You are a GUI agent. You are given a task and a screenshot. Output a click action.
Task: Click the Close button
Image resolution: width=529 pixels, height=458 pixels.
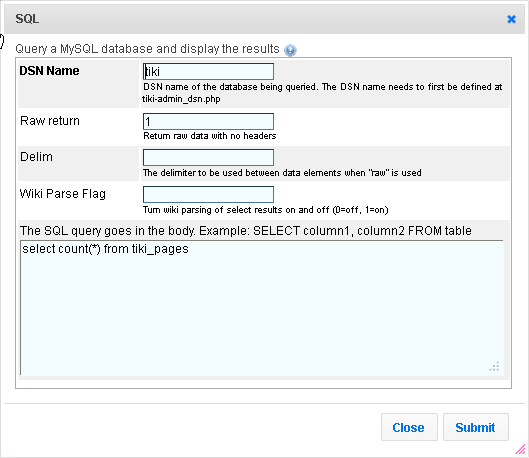click(x=409, y=427)
